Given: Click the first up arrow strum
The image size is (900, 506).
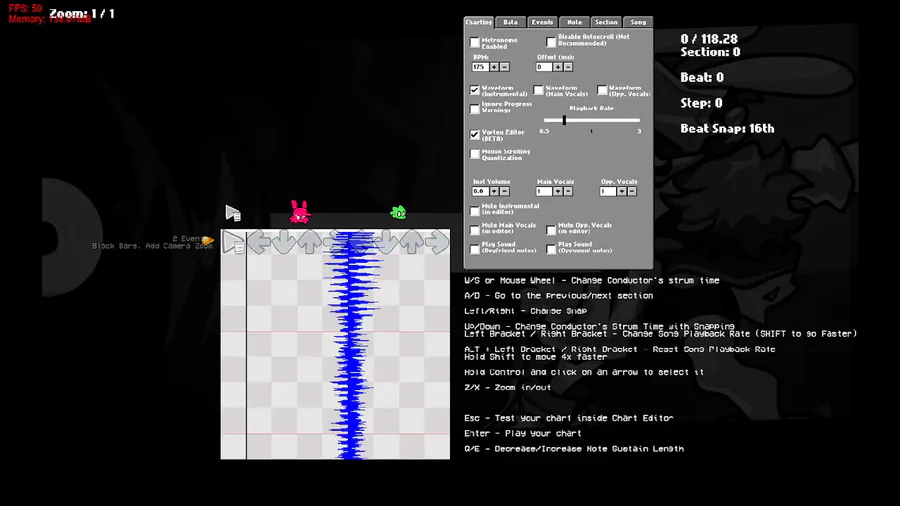Looking at the screenshot, I should click(309, 242).
